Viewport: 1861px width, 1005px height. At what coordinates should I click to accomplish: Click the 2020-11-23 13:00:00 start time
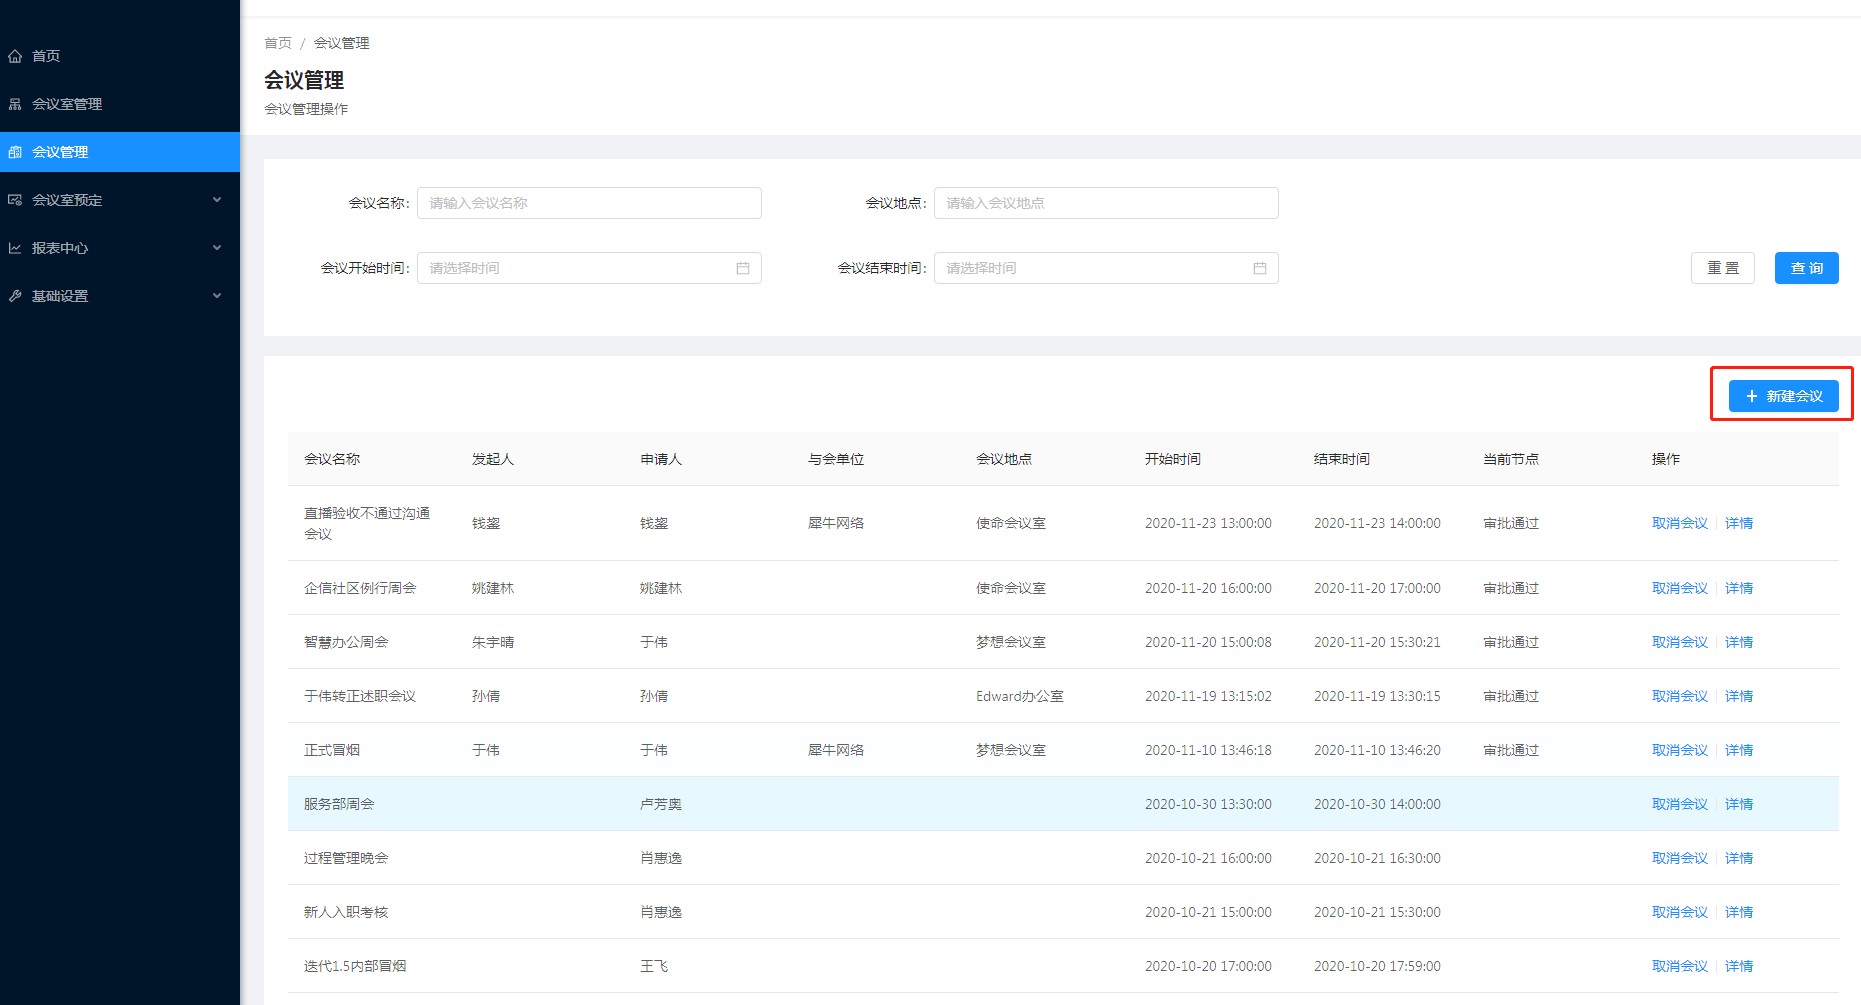(1208, 523)
